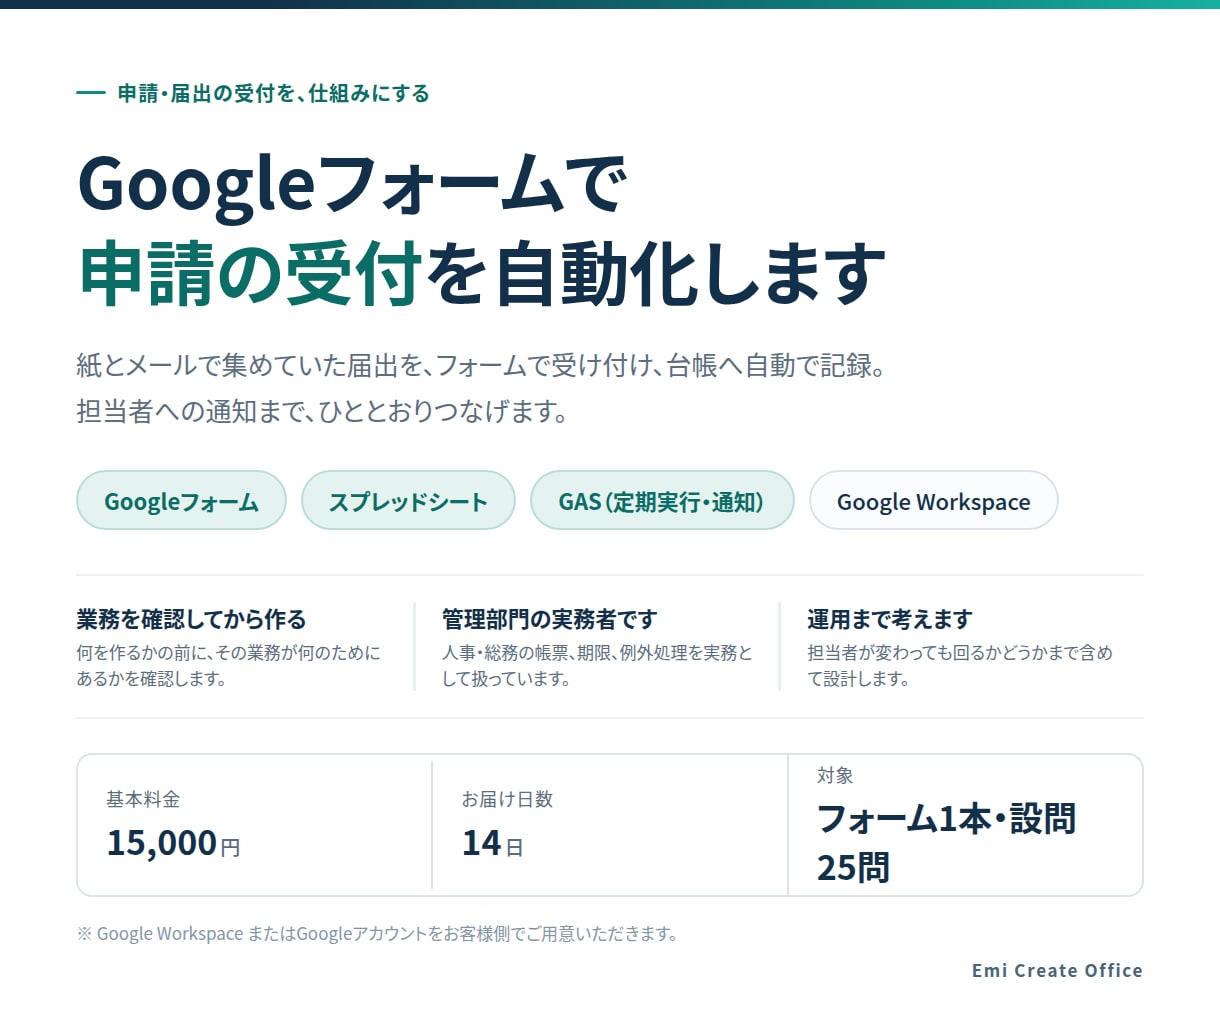Click the お届け日数 label
1220x1016 pixels.
point(507,799)
